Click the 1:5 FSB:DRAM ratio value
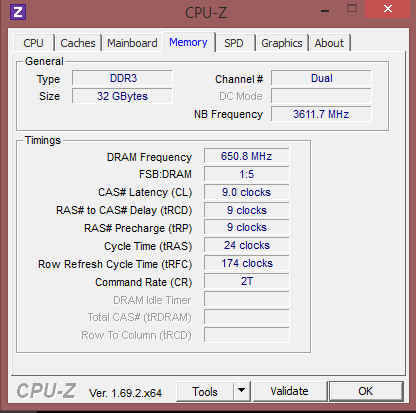Screen dimensions: 416x413 pos(247,174)
